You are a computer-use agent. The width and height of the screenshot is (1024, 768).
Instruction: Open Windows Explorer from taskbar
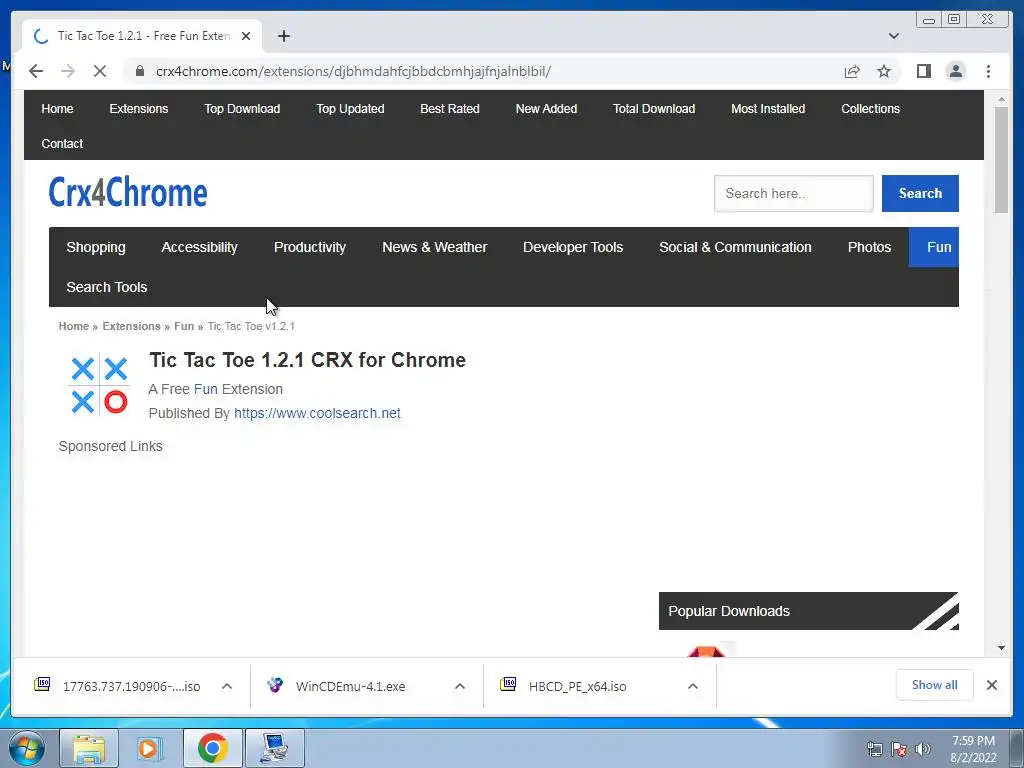[89, 748]
